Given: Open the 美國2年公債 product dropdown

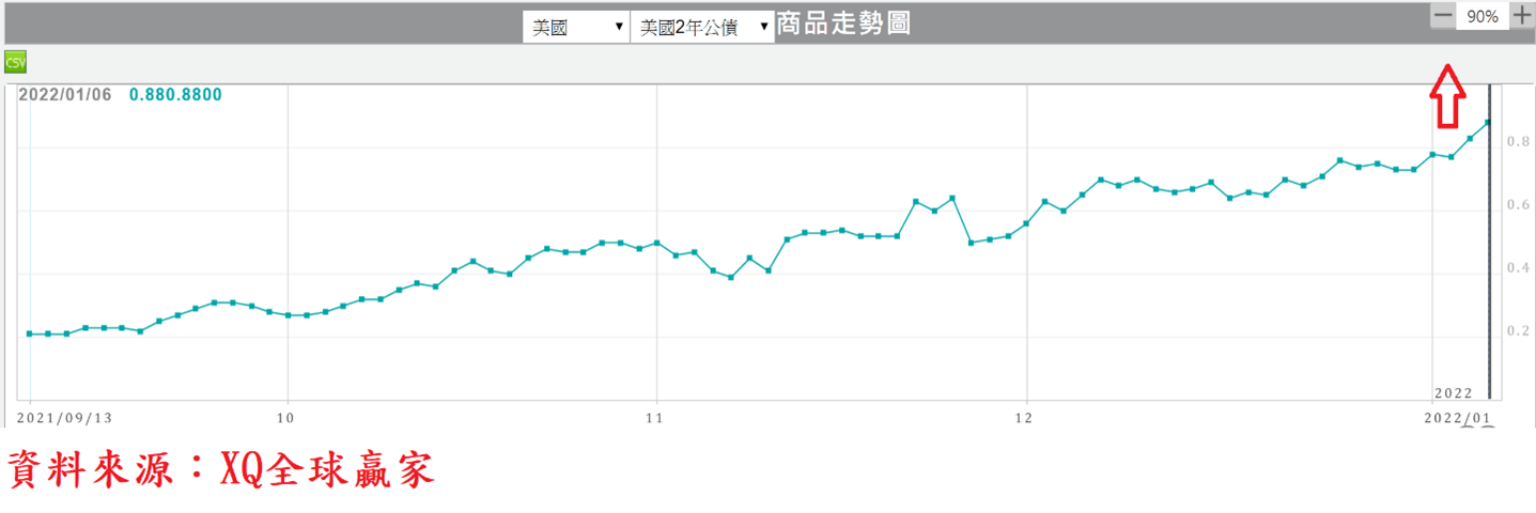Looking at the screenshot, I should 703,28.
